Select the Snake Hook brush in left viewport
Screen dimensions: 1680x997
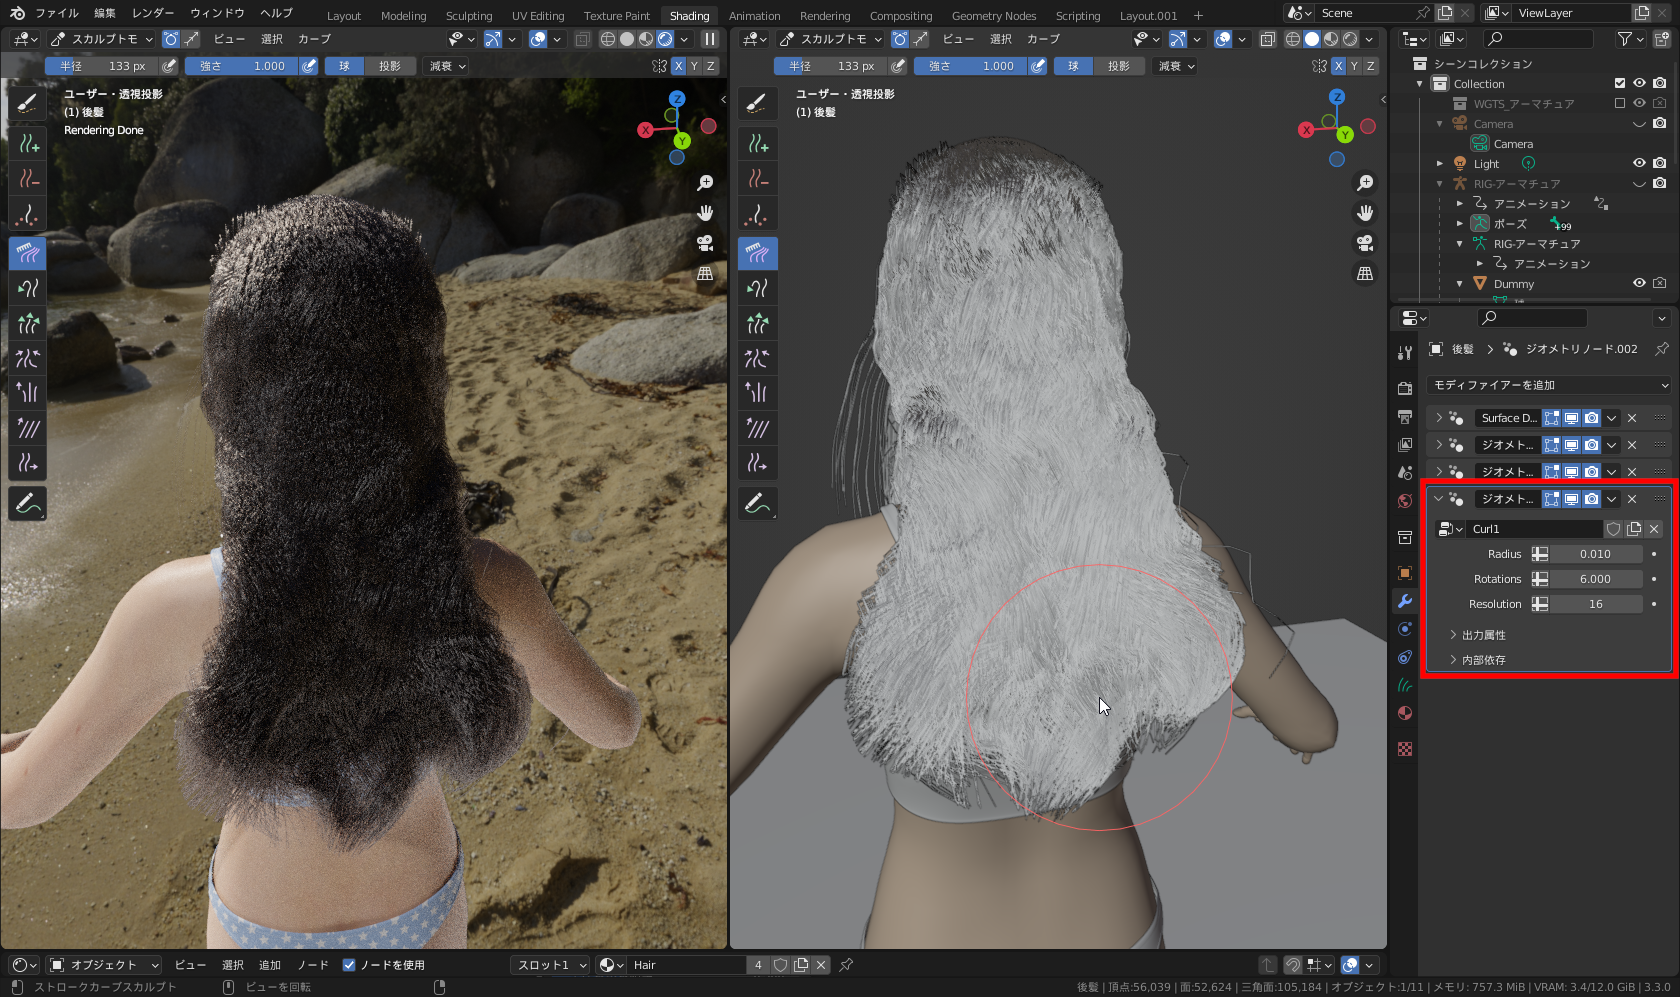pos(28,288)
